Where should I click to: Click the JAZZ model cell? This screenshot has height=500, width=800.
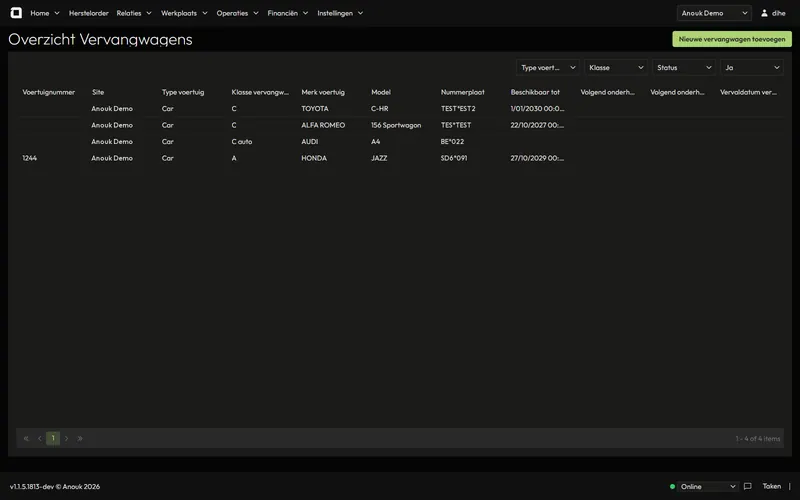coord(379,158)
